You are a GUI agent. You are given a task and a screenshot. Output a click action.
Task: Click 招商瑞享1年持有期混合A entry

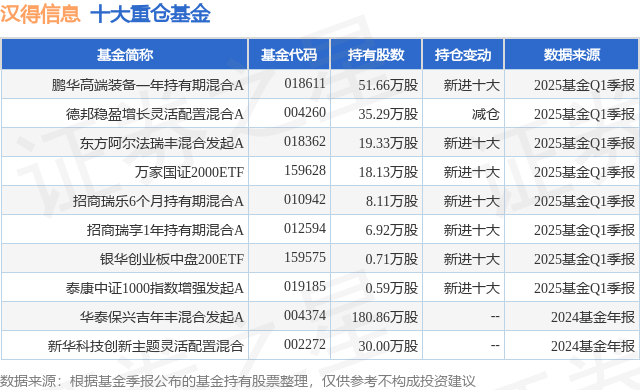pos(165,230)
